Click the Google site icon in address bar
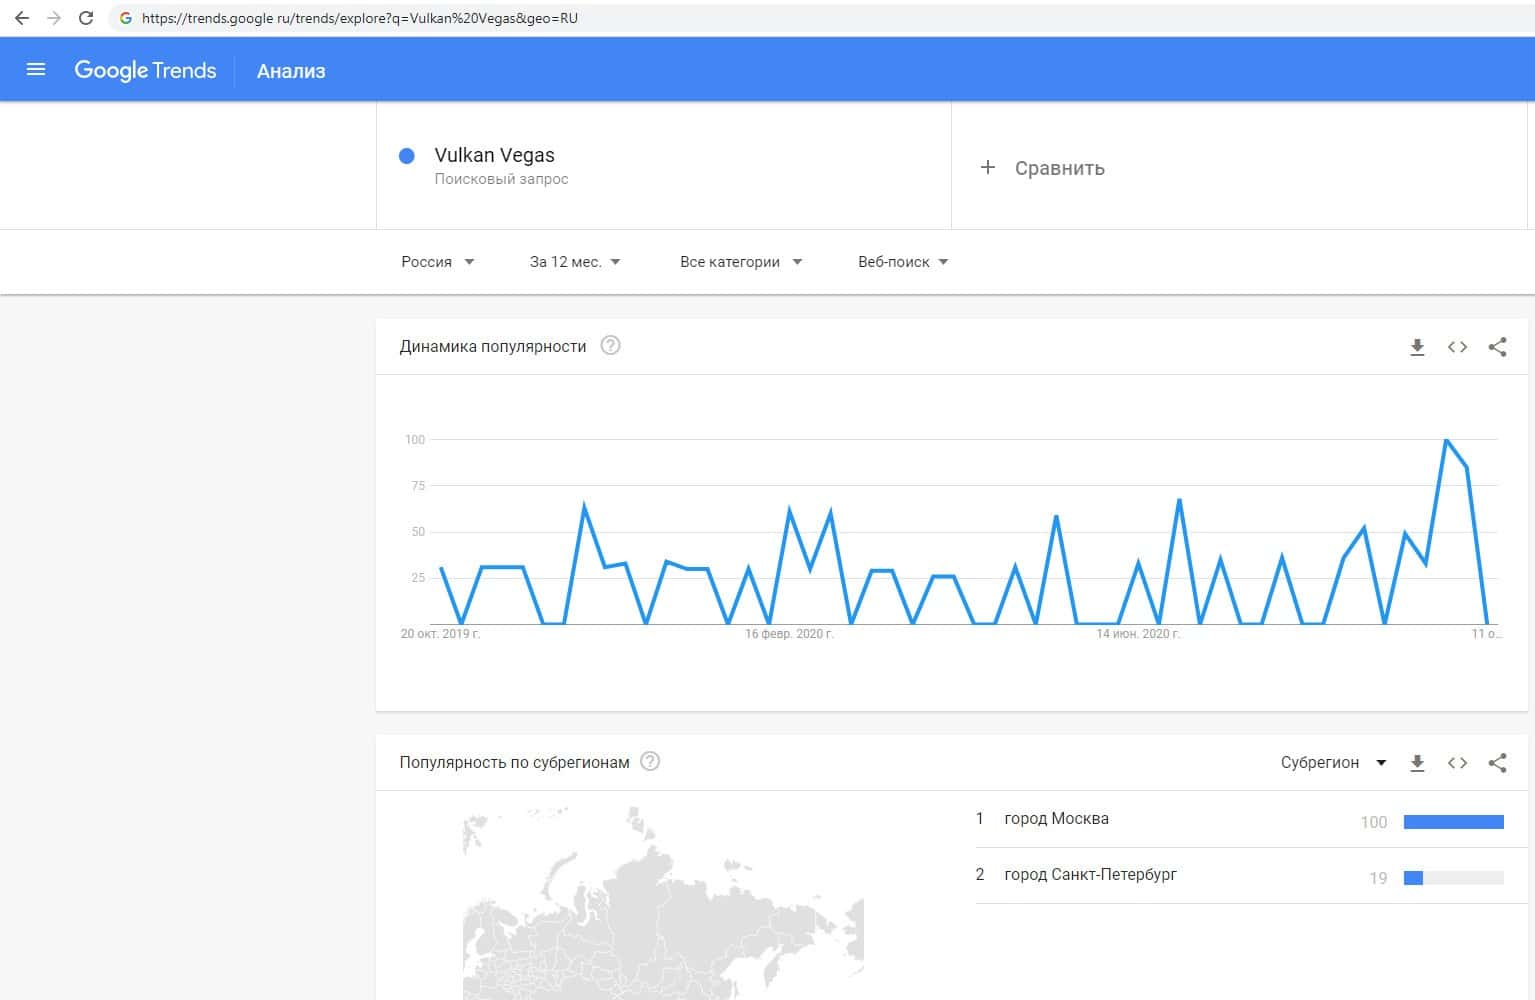The height and width of the screenshot is (1000, 1535). click(x=126, y=18)
